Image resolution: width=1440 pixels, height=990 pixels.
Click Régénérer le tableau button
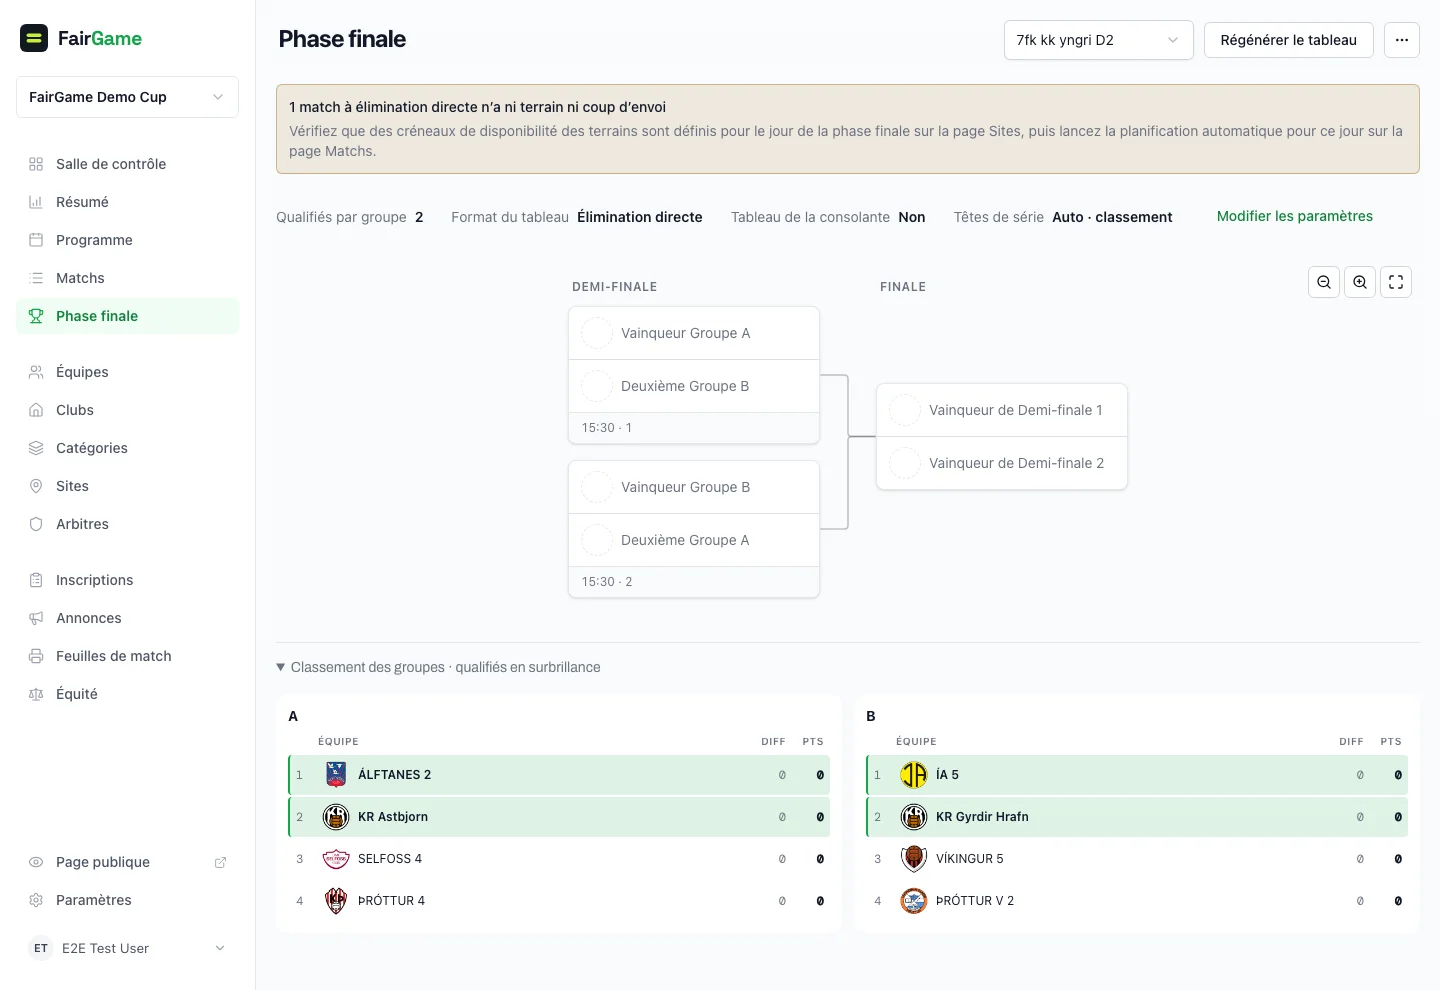pos(1288,40)
